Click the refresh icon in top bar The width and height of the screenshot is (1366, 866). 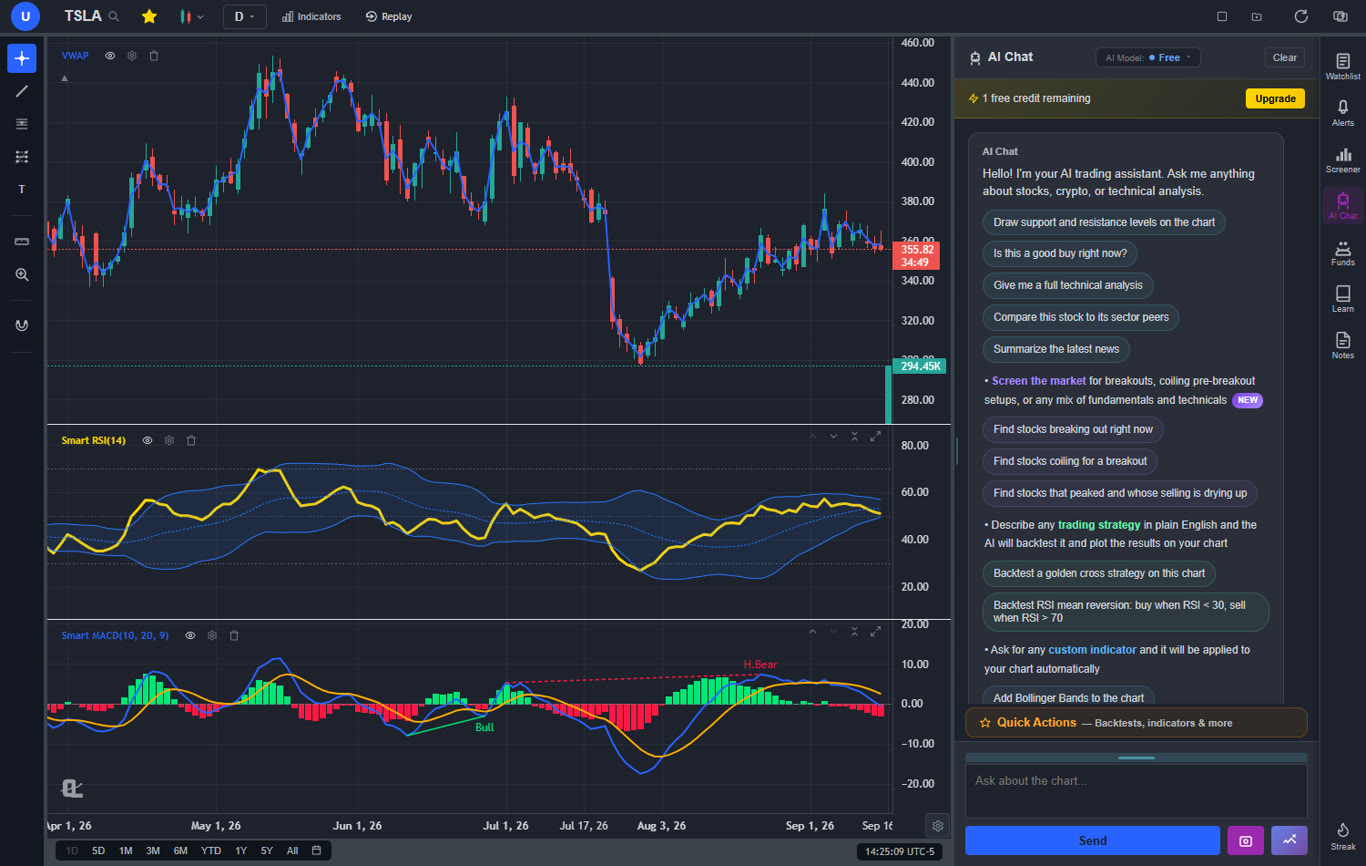[1301, 16]
